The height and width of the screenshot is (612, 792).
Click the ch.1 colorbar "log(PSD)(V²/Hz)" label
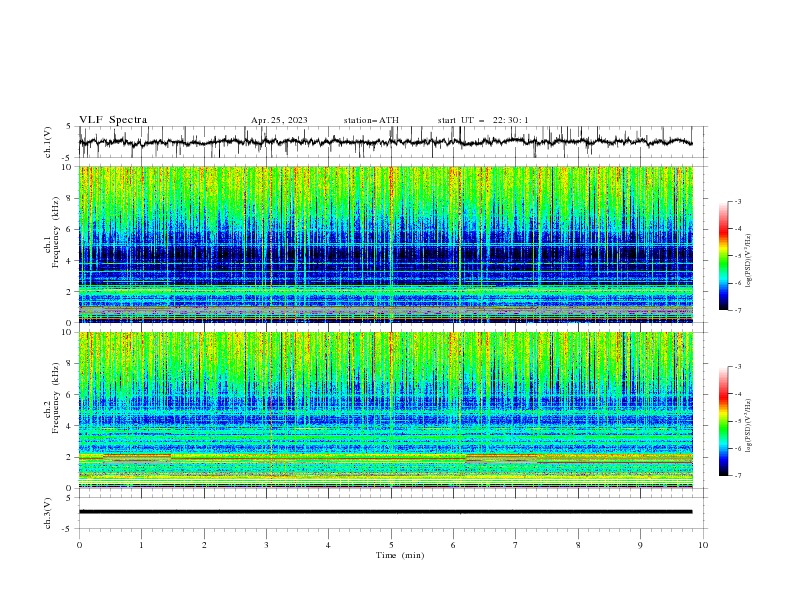click(749, 261)
